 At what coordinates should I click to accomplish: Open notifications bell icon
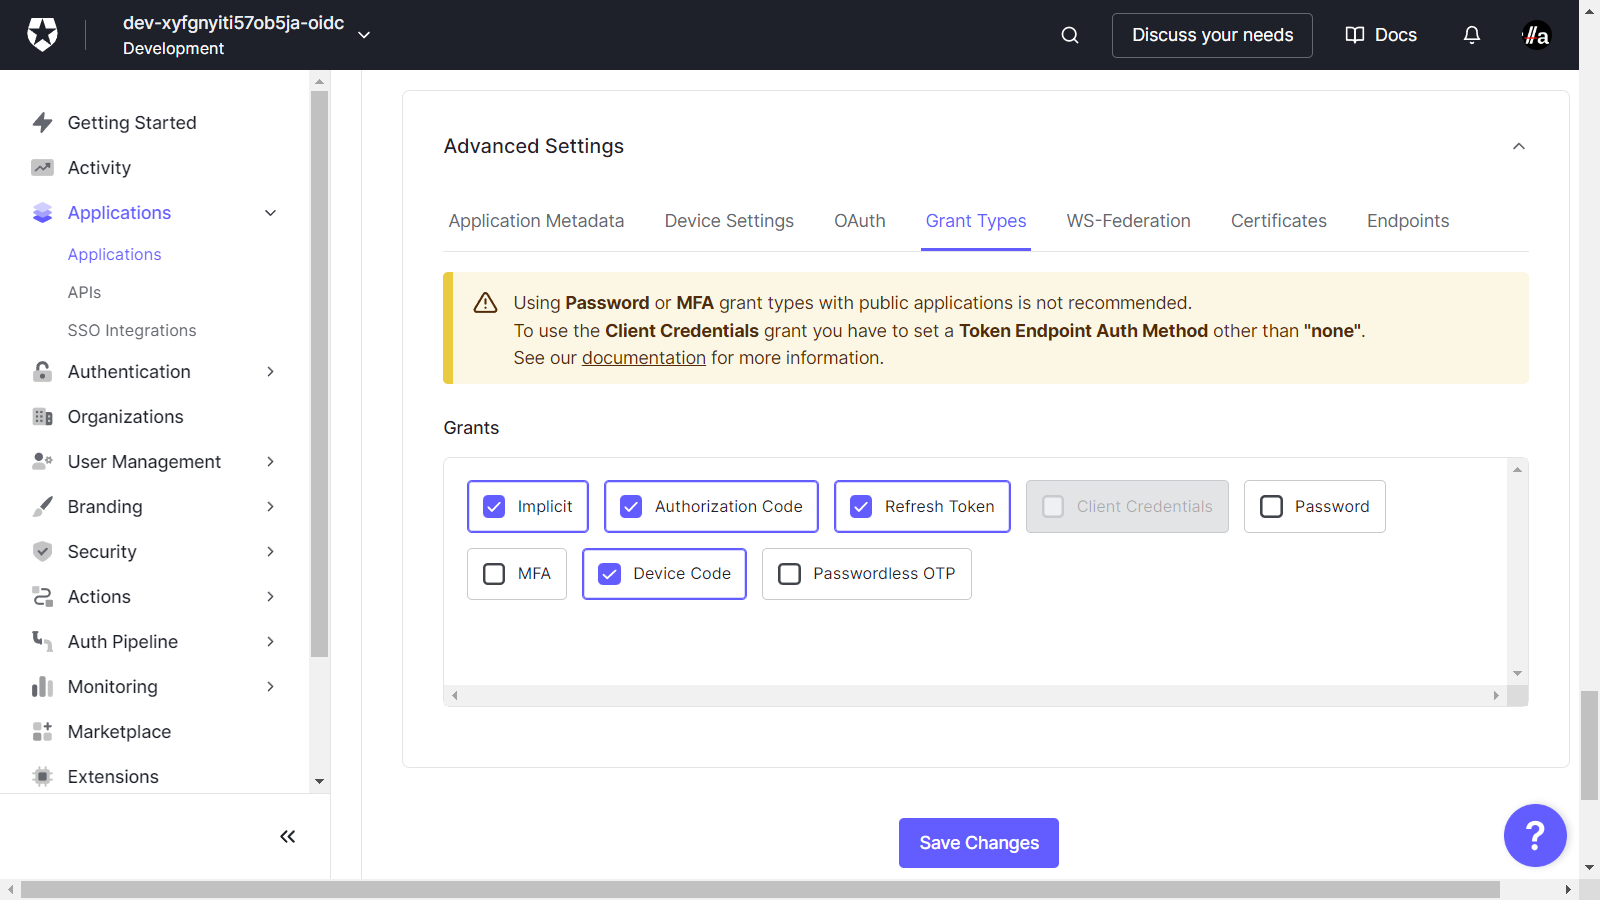click(x=1471, y=35)
